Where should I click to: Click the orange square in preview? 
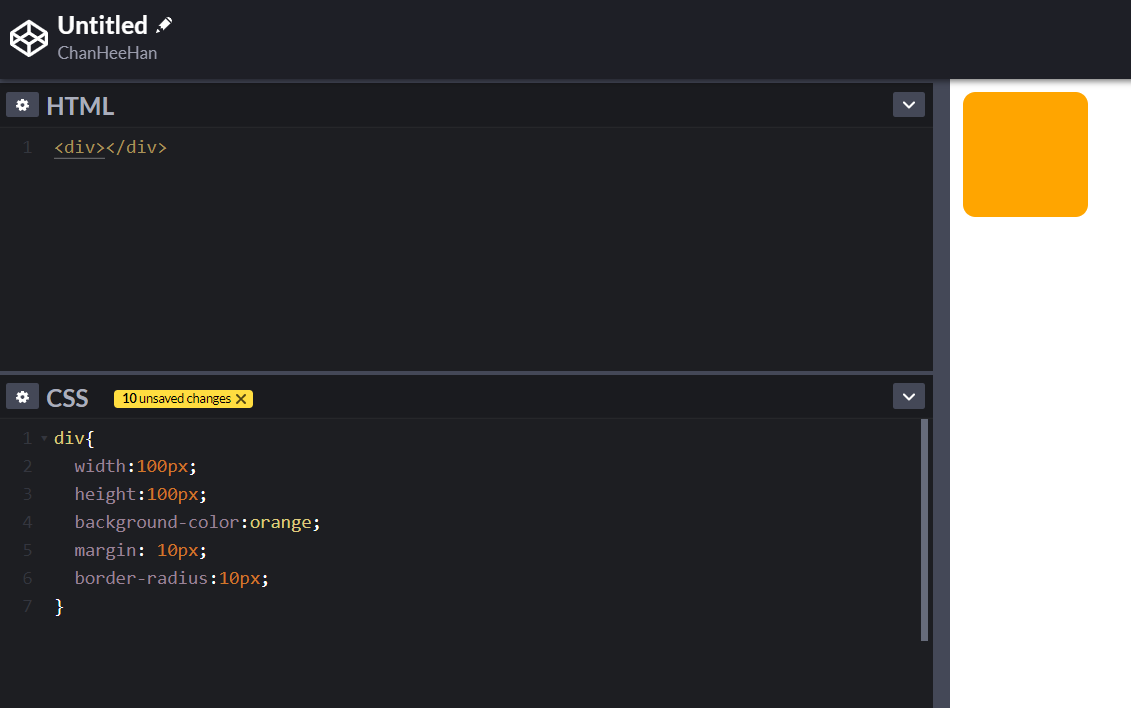tap(1025, 154)
